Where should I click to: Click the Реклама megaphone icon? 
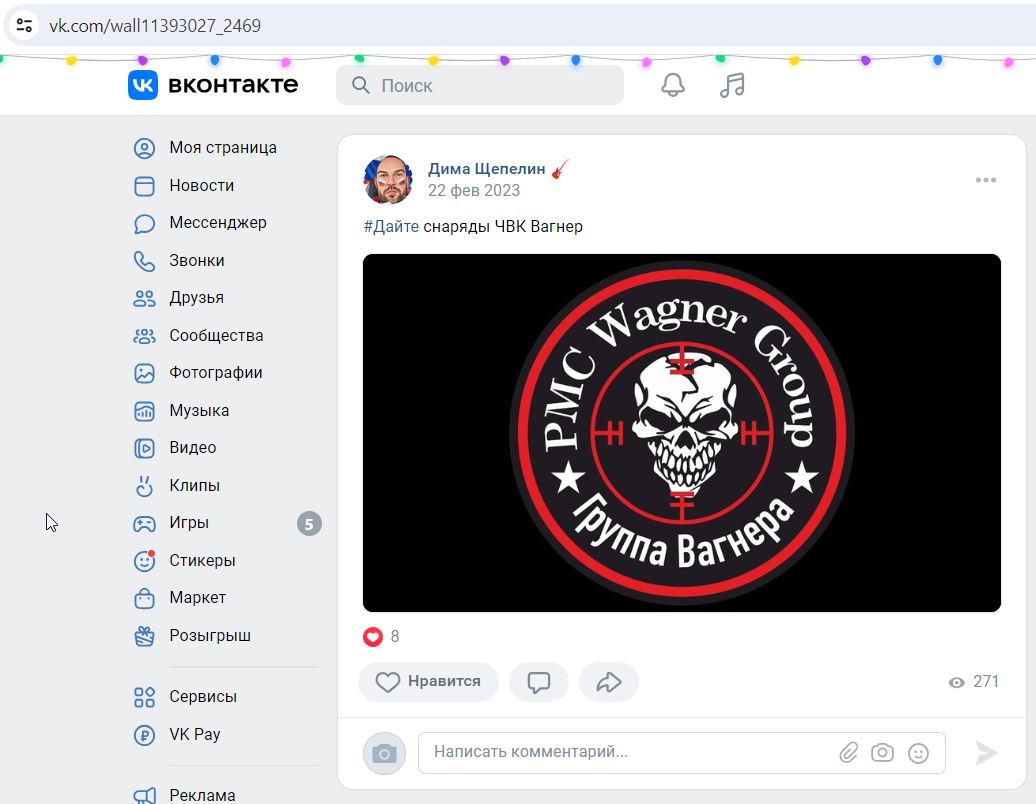coord(144,795)
